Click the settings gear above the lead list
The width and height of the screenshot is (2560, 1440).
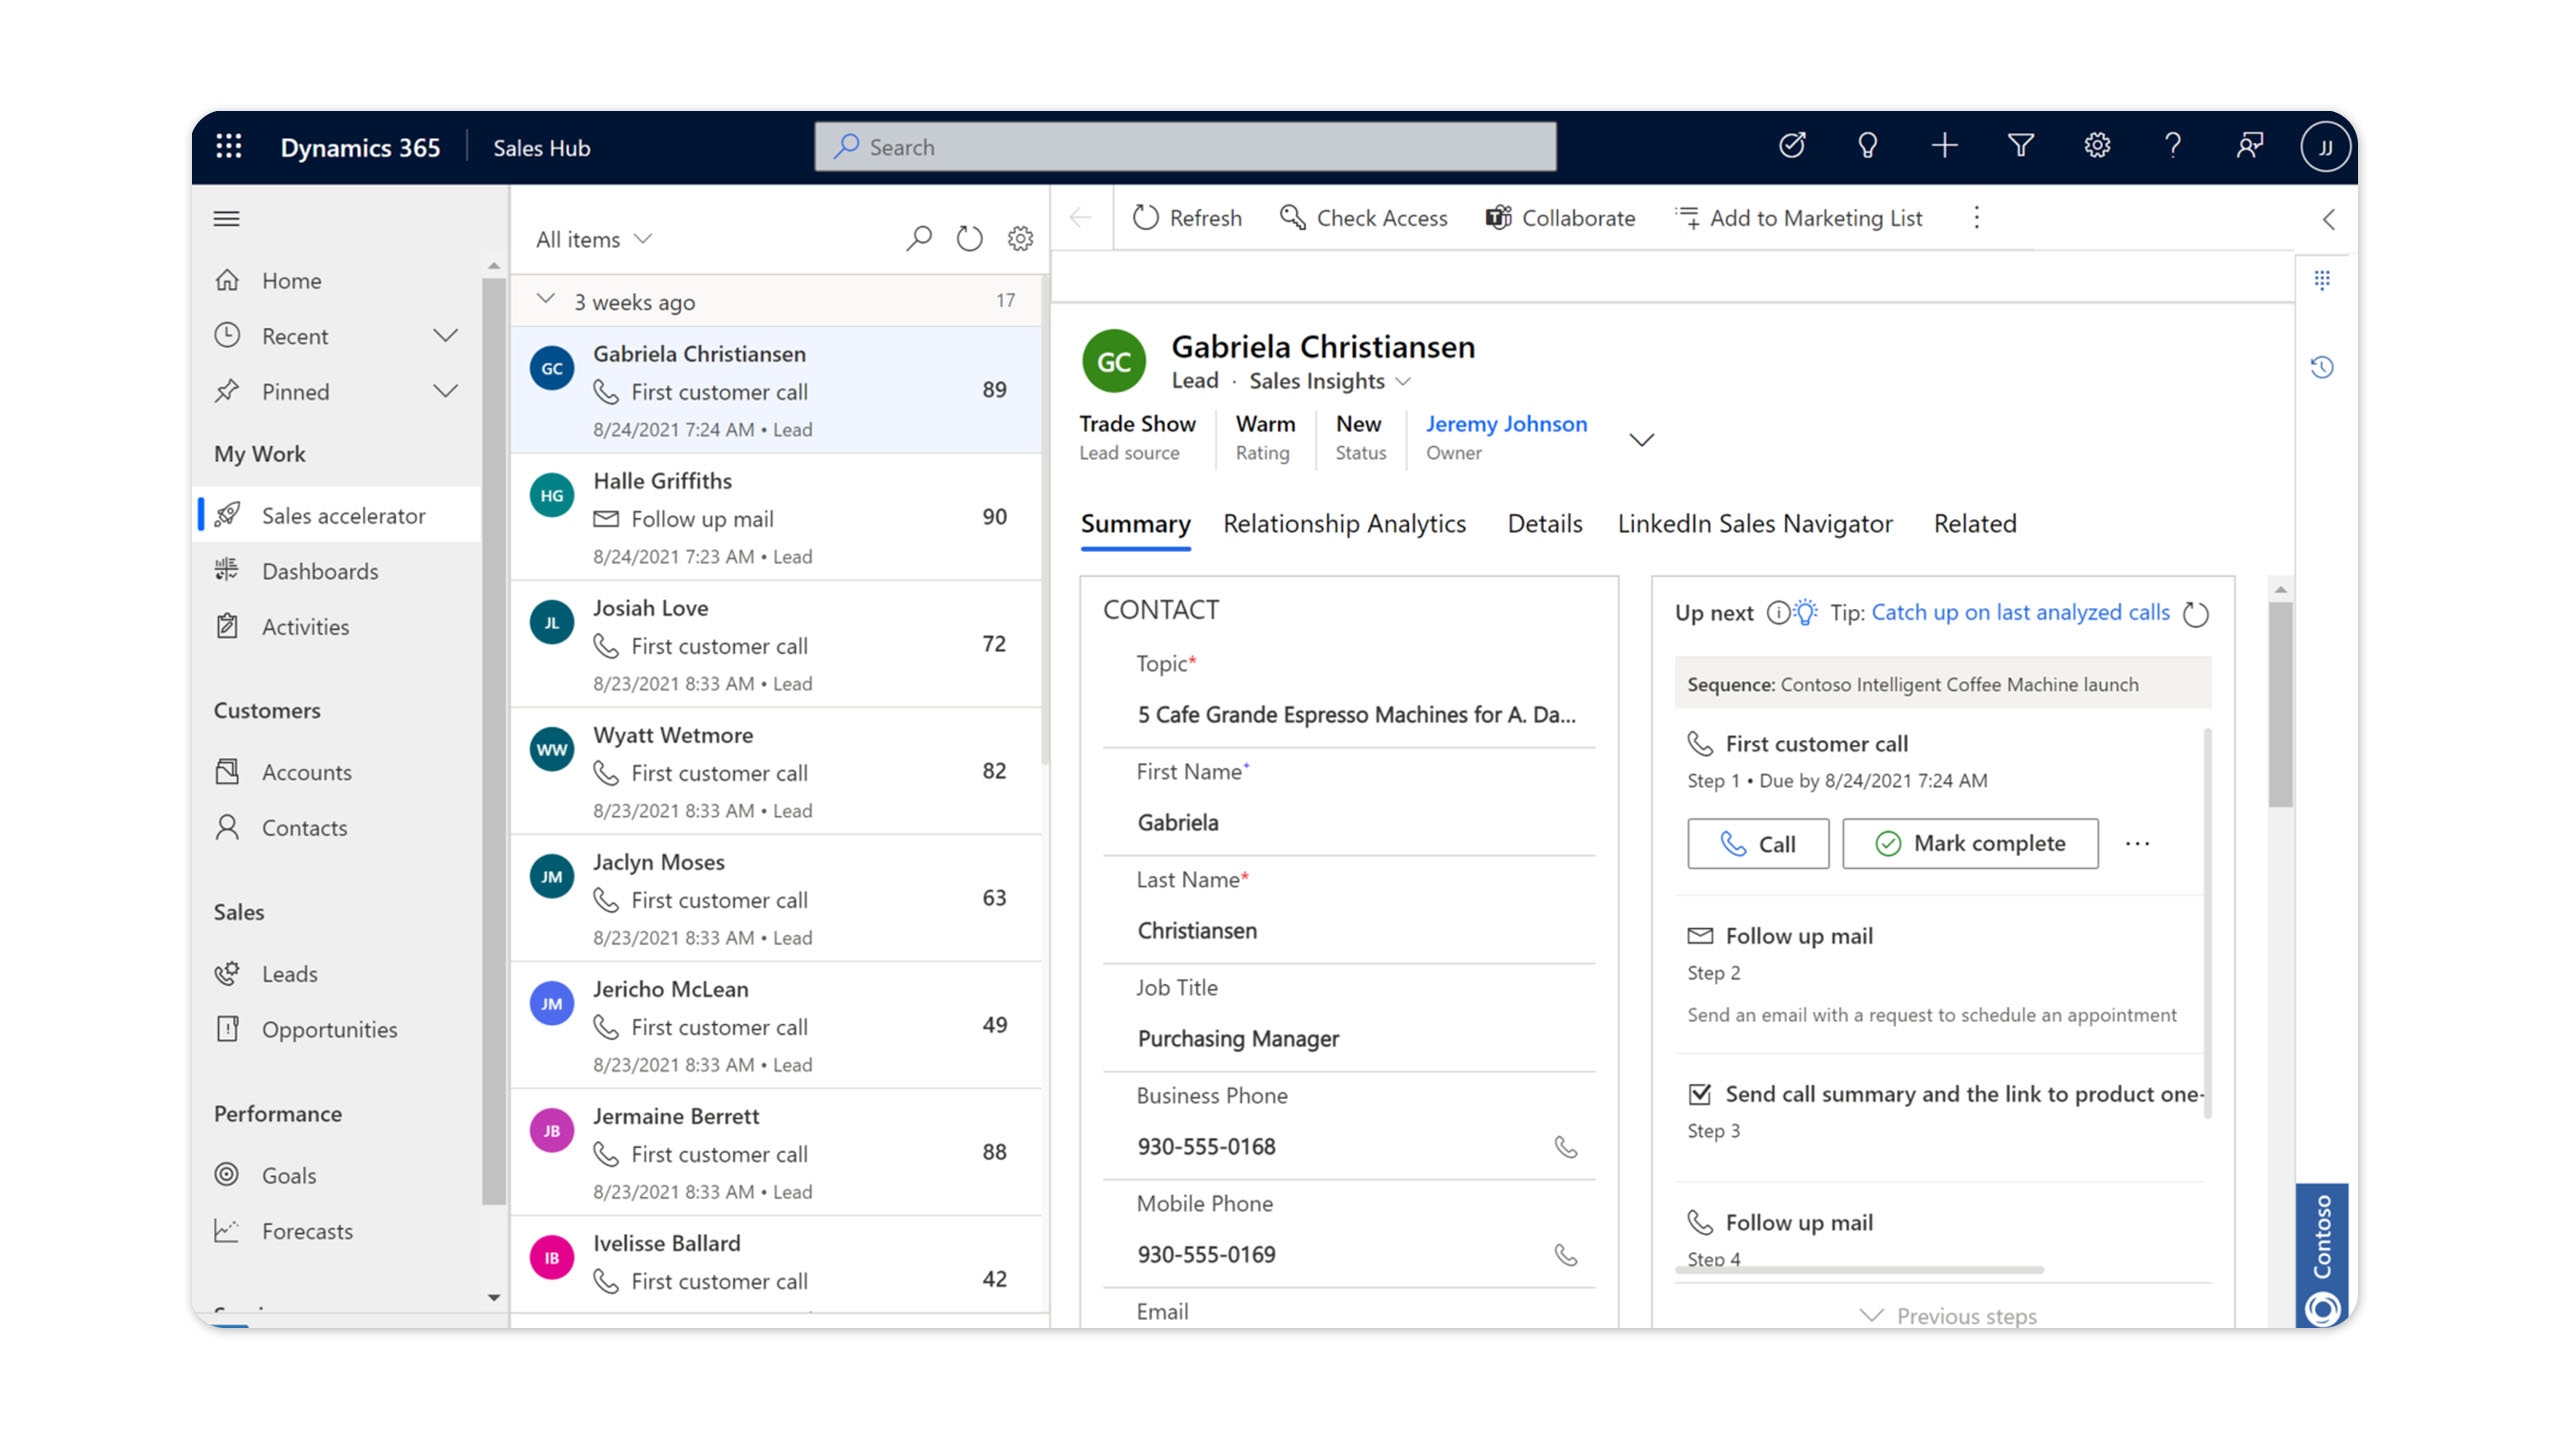click(1019, 238)
